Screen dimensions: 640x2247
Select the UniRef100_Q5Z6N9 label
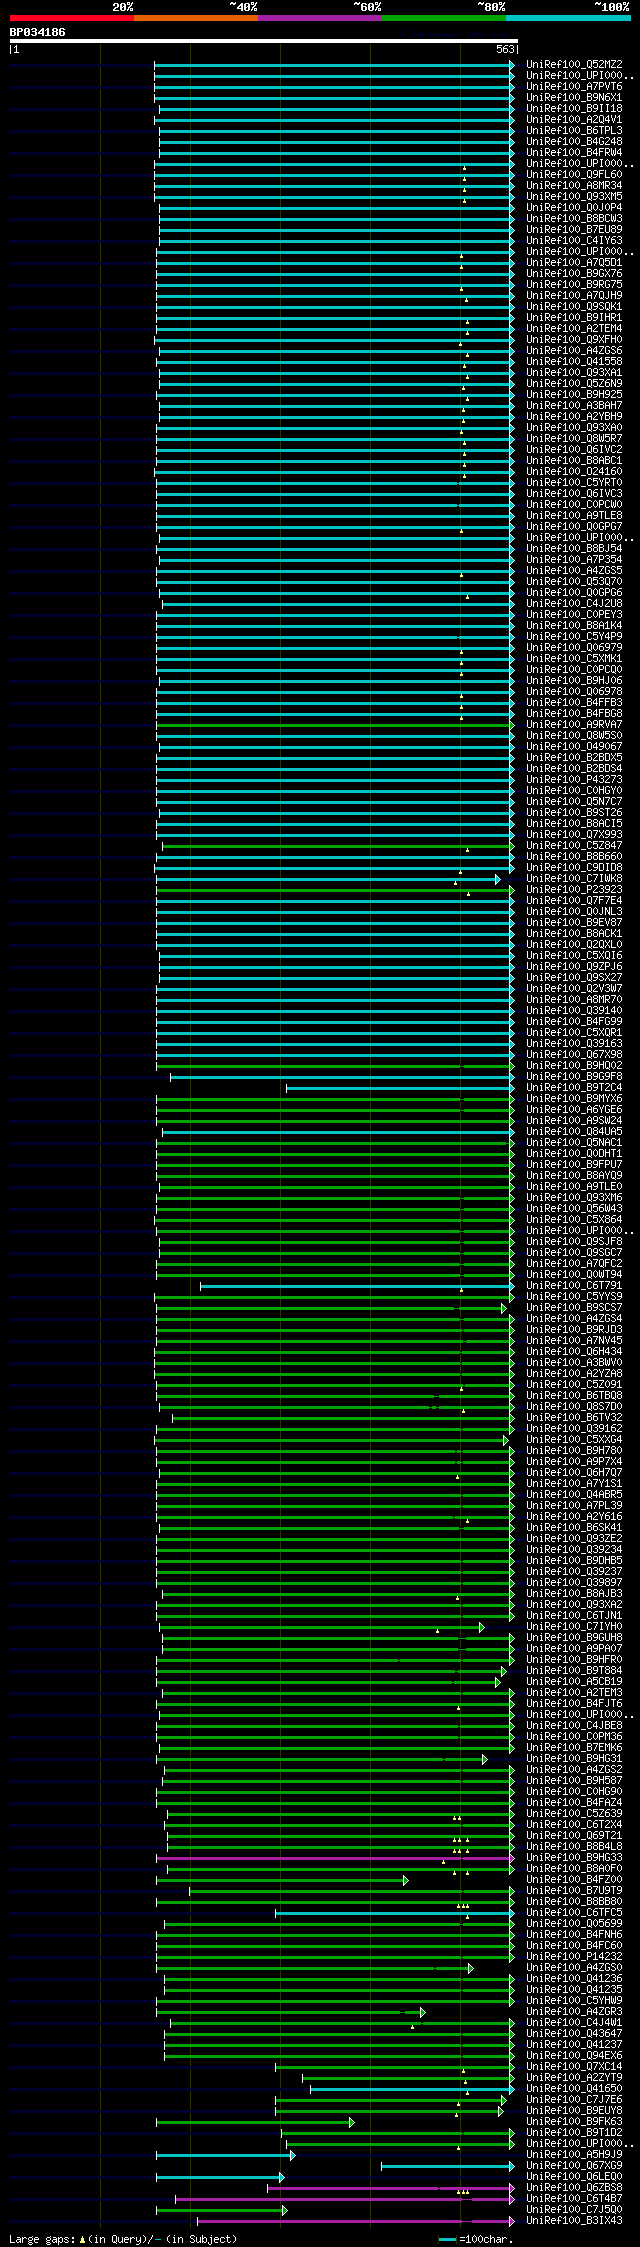(x=574, y=383)
